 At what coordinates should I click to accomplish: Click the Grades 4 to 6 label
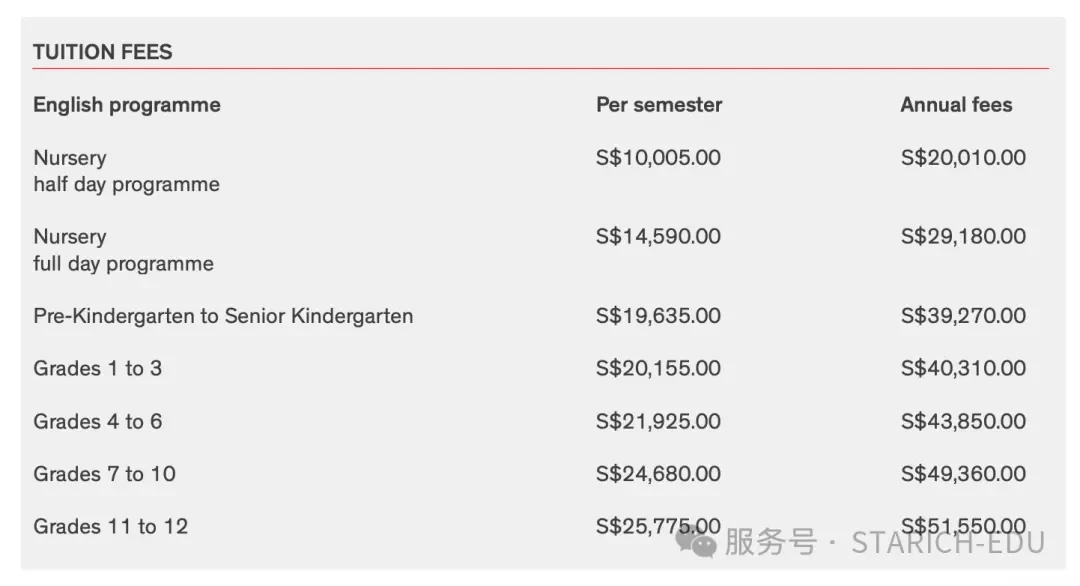point(98,421)
